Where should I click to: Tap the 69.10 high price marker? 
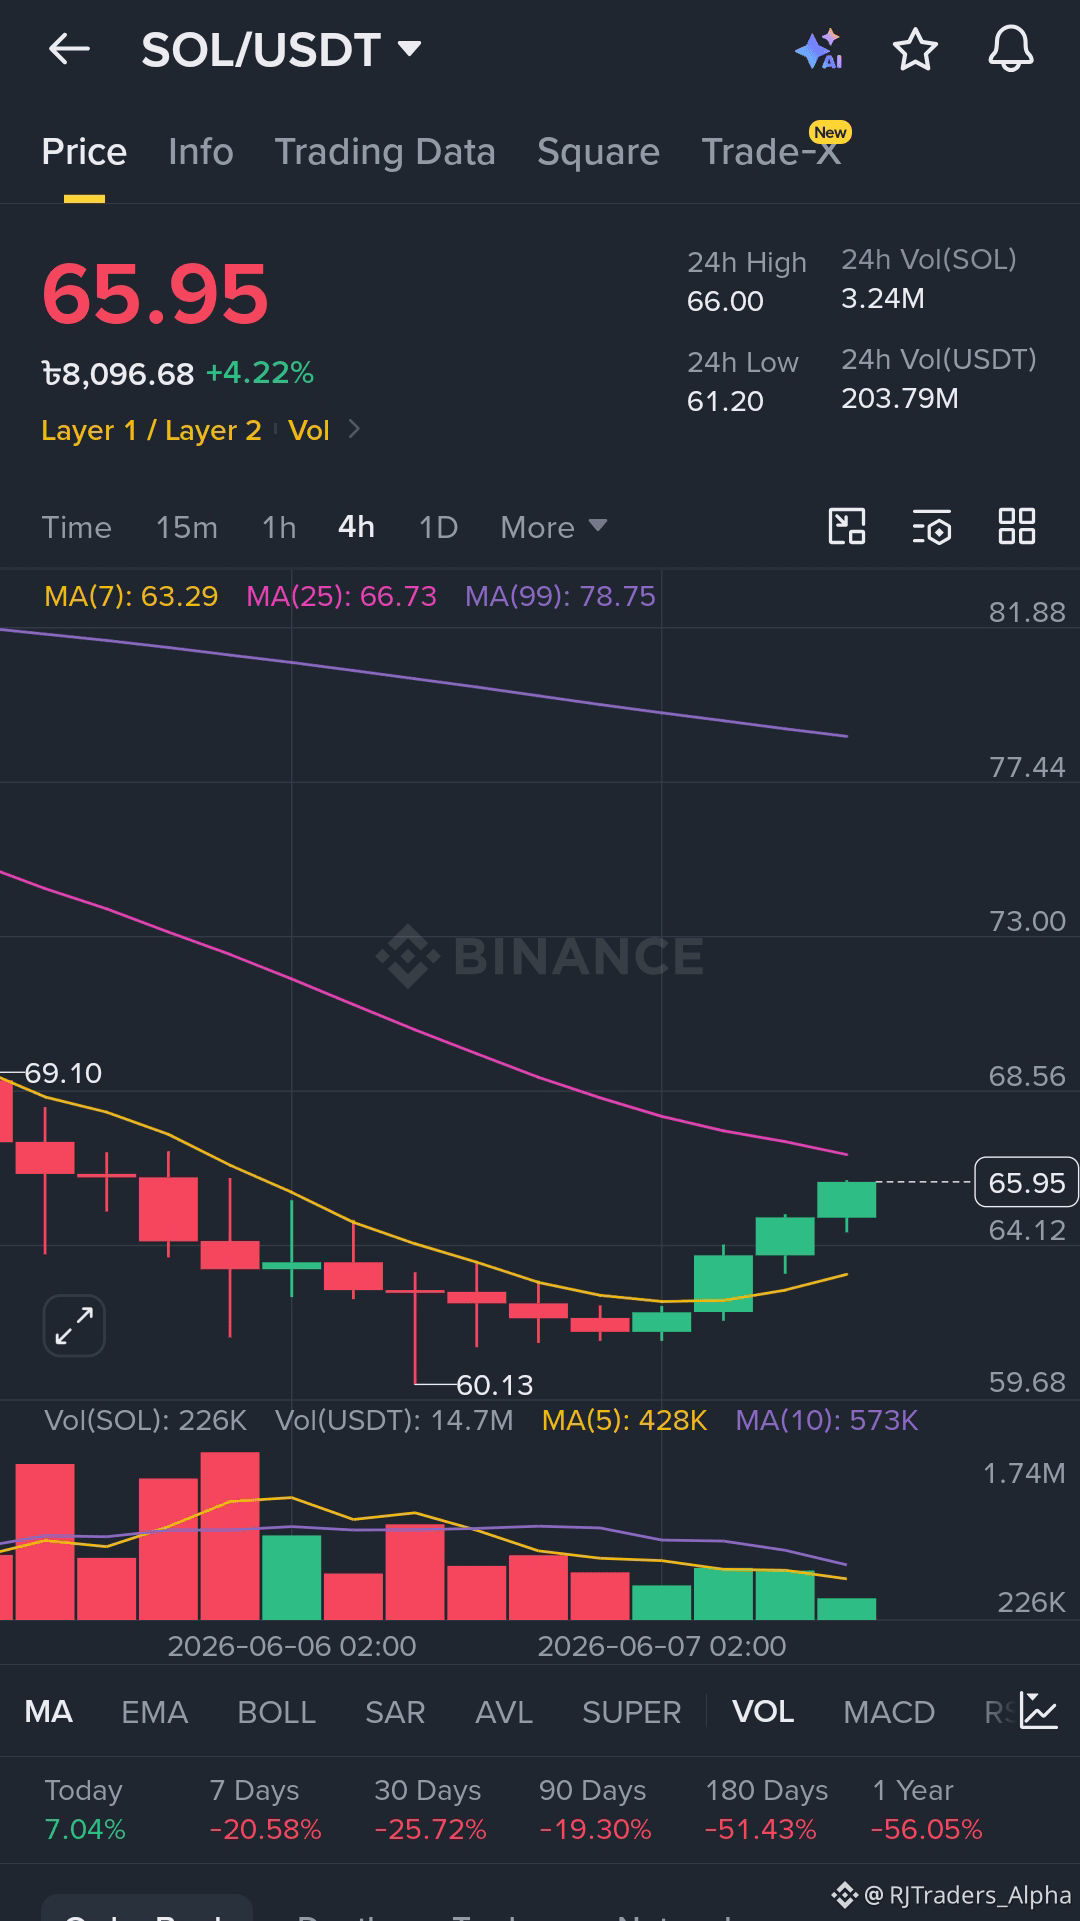(63, 1073)
